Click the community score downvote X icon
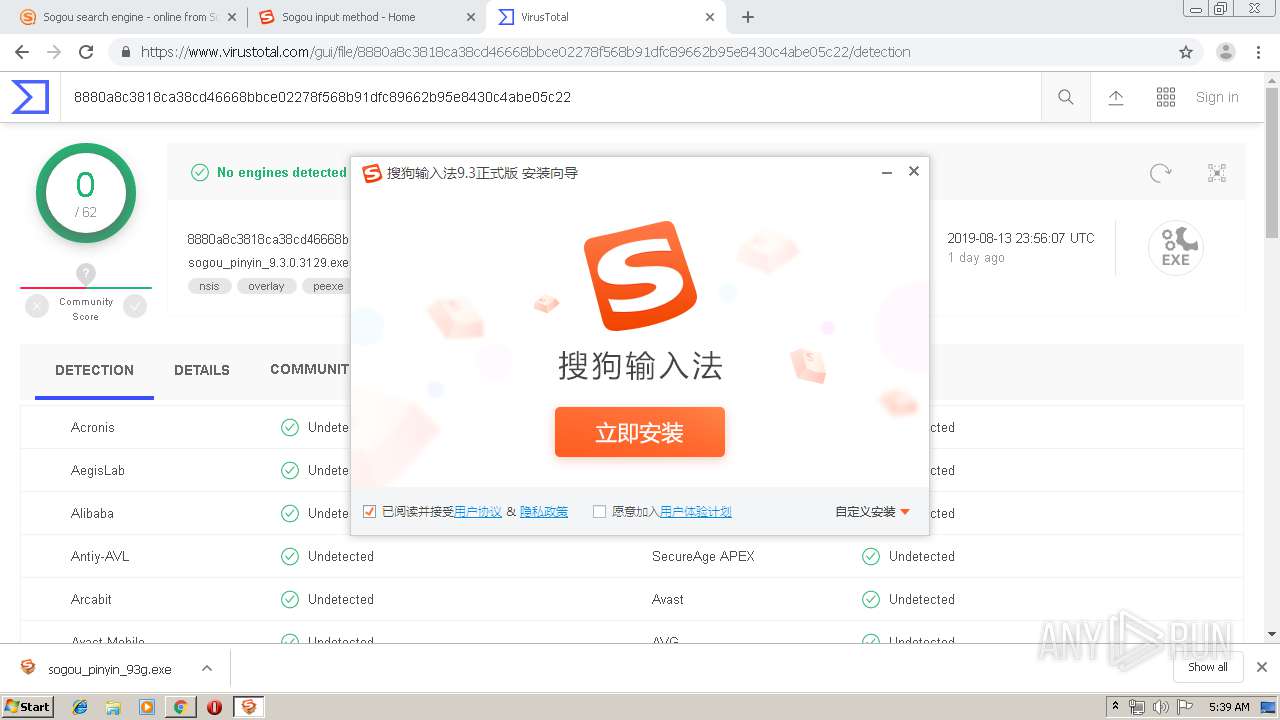1280x720 pixels. coord(37,307)
